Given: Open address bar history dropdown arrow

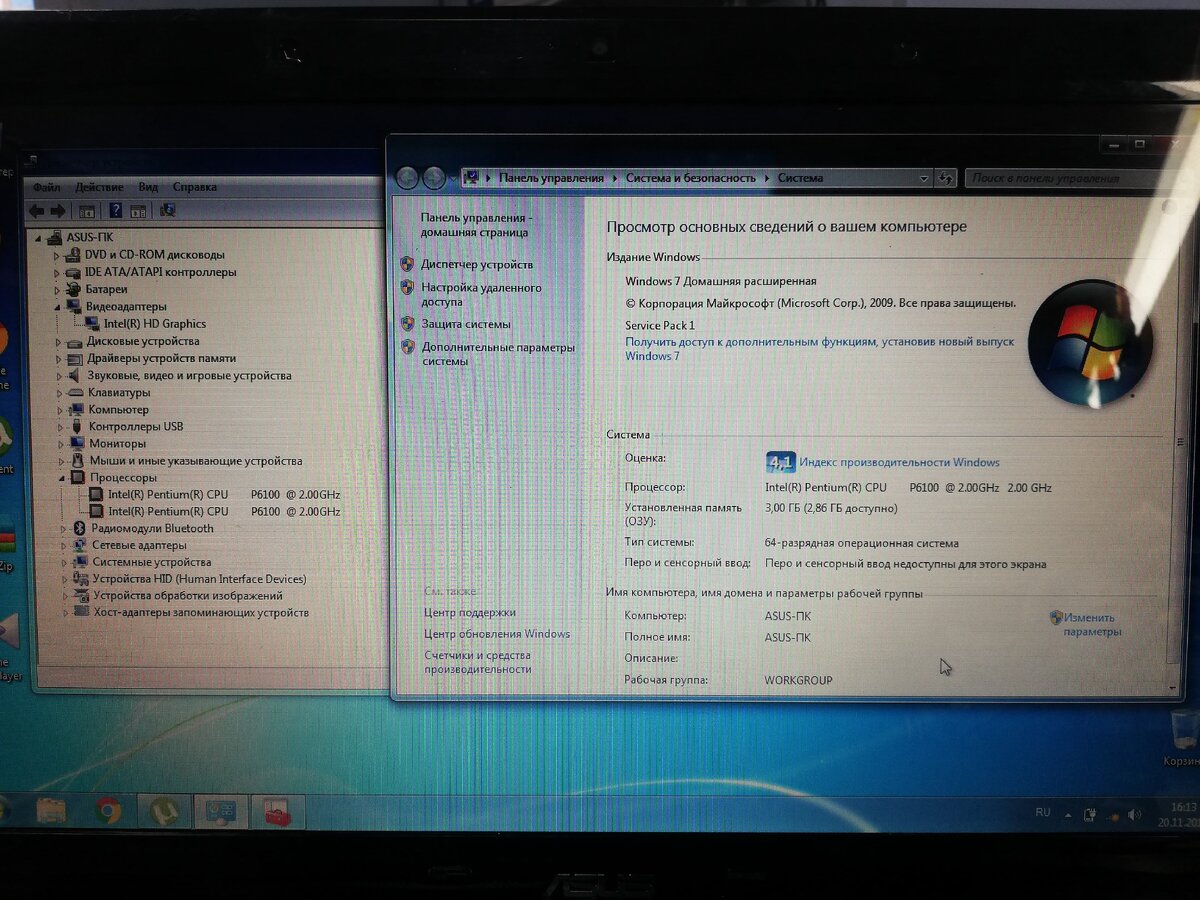Looking at the screenshot, I should tap(924, 179).
